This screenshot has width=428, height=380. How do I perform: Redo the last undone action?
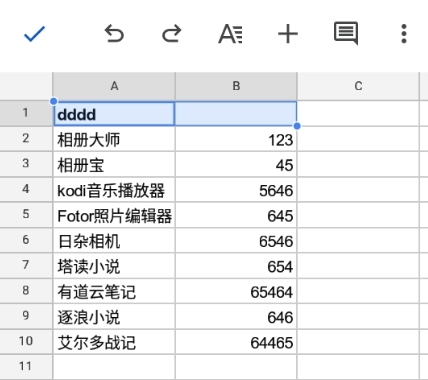[172, 34]
